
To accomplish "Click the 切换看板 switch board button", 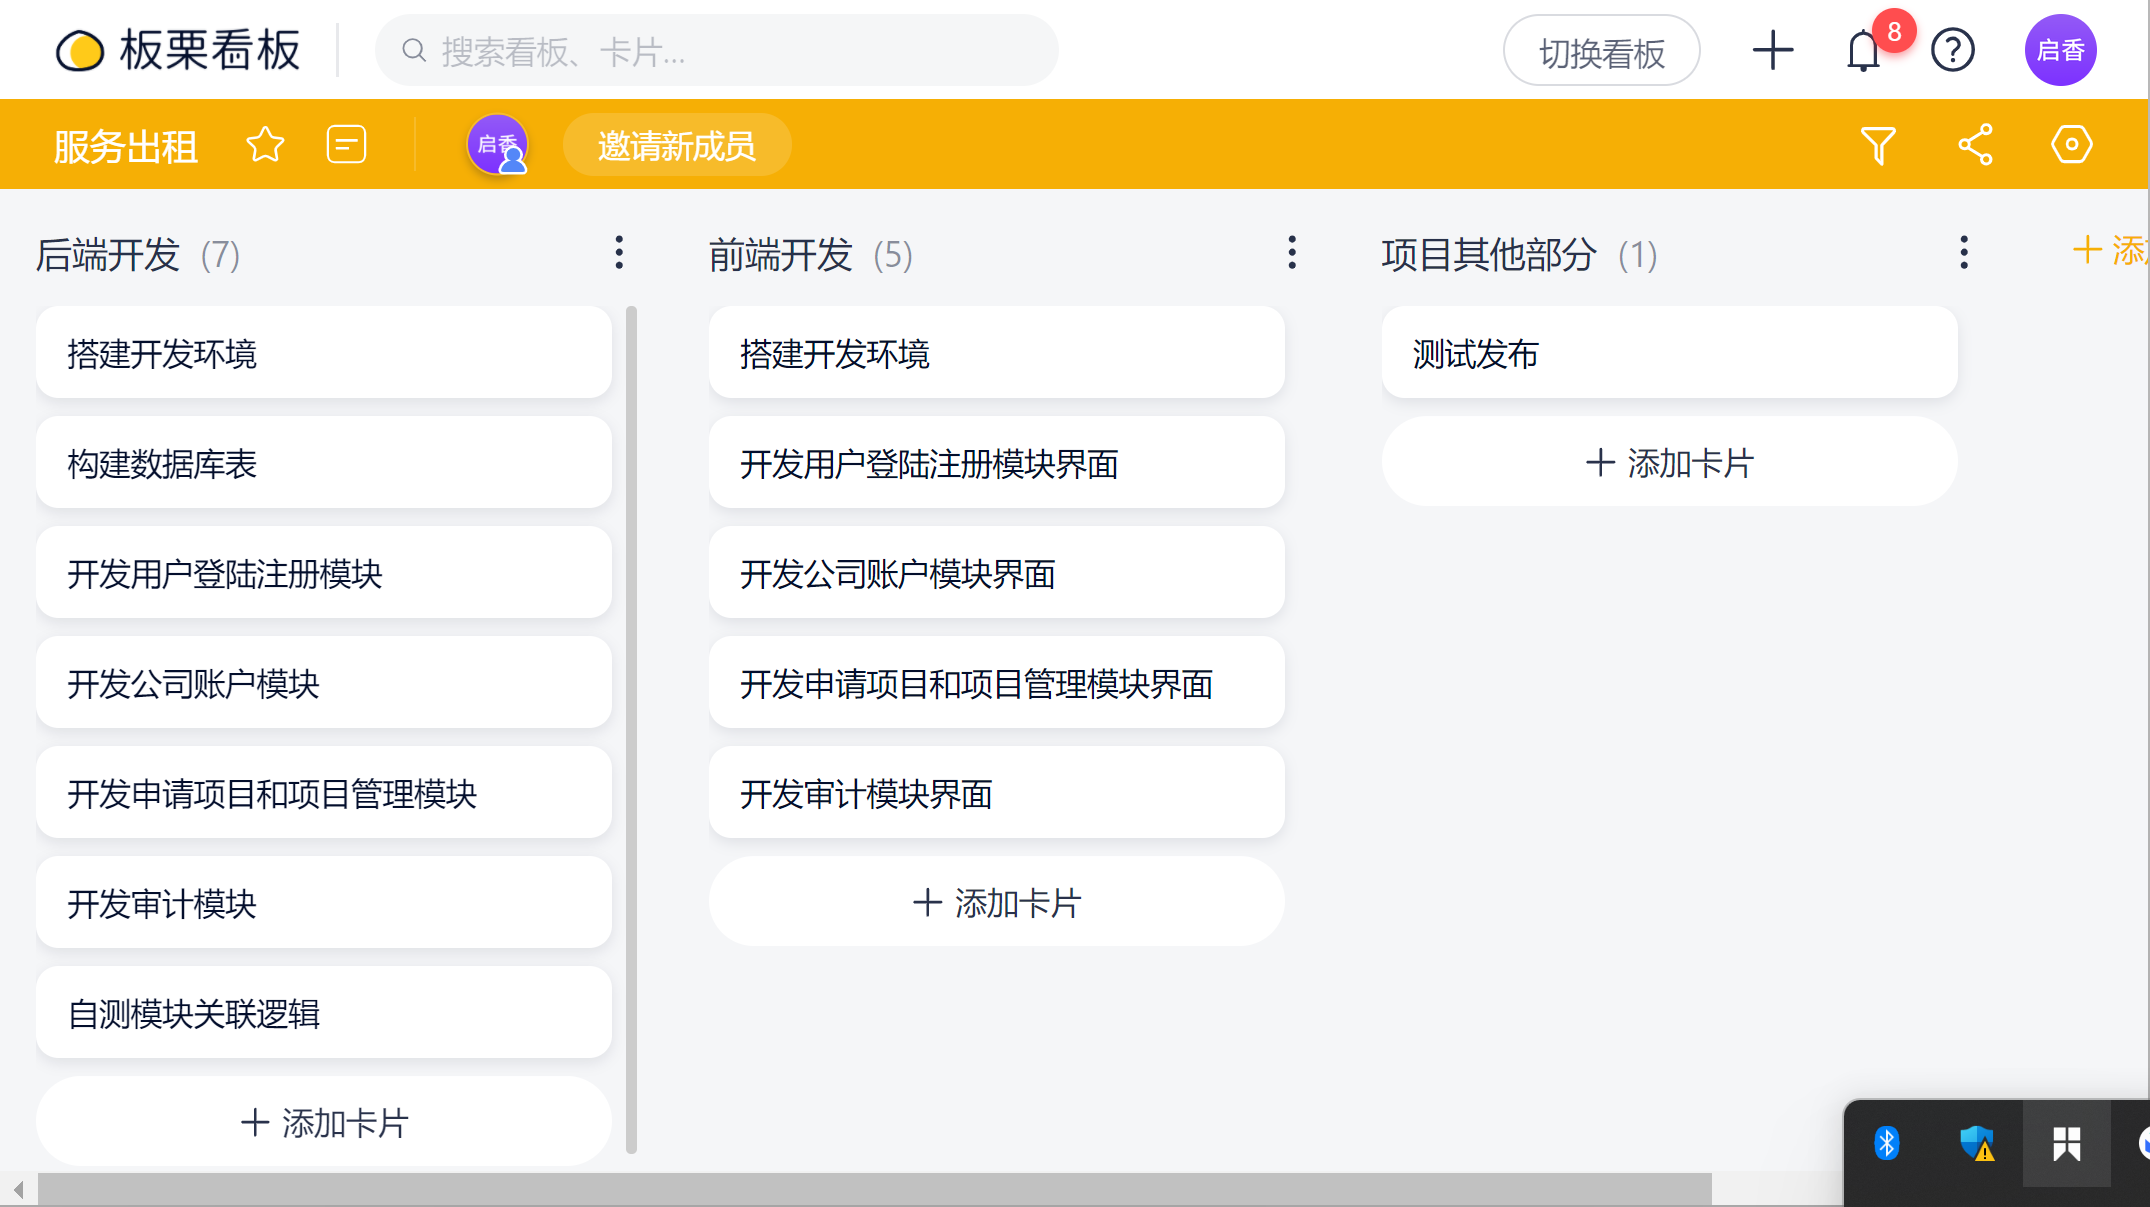I will [1601, 52].
